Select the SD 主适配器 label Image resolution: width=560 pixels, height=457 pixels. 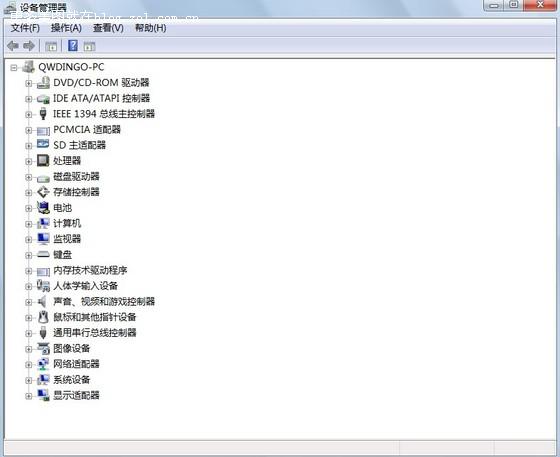pos(79,145)
